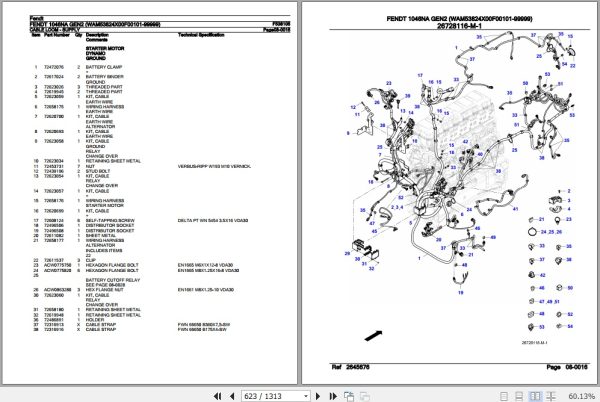Click the HOLDER entry for item 36
The width and height of the screenshot is (600, 402).
click(95, 320)
